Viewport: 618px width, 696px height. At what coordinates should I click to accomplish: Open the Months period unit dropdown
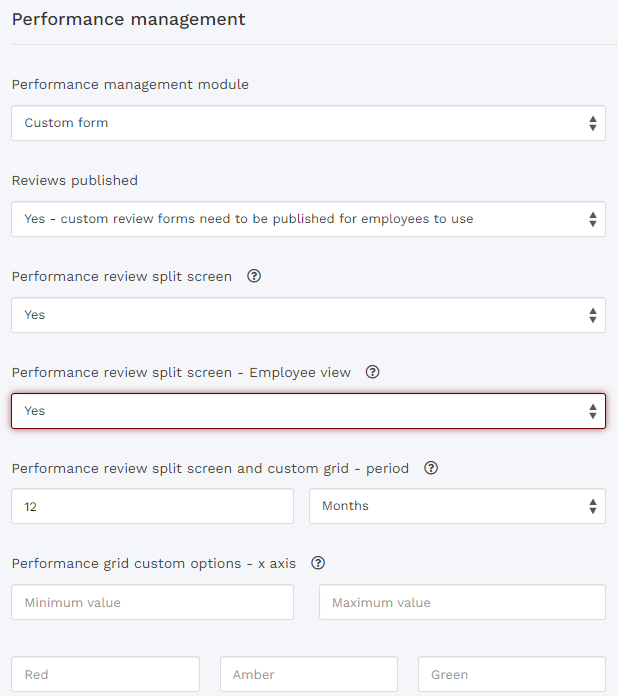point(457,506)
